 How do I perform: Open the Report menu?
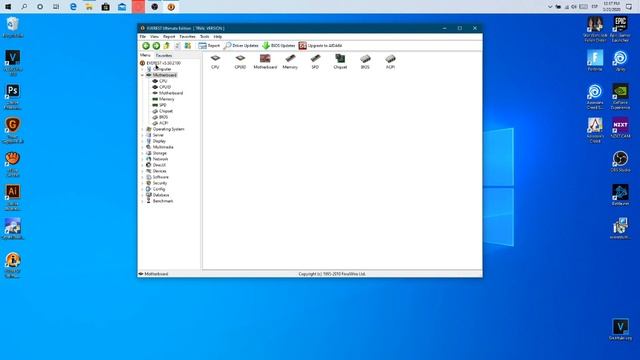[x=169, y=37]
